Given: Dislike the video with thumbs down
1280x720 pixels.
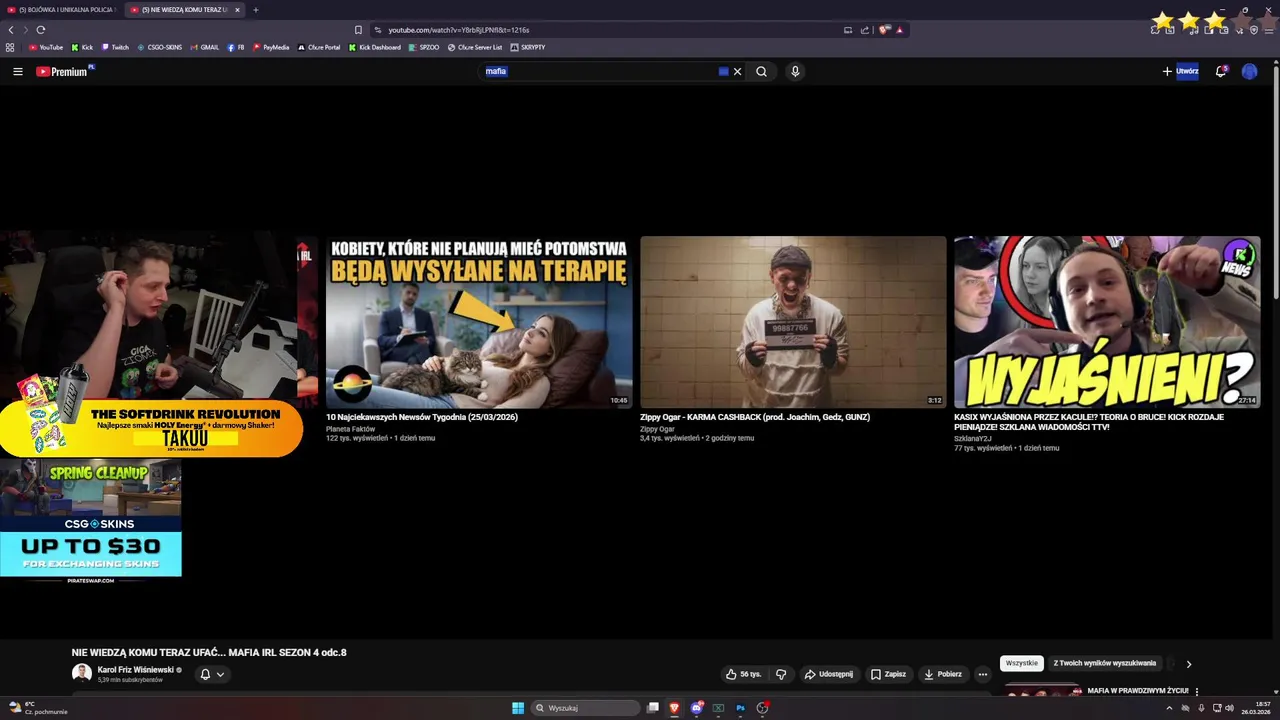Looking at the screenshot, I should point(781,674).
